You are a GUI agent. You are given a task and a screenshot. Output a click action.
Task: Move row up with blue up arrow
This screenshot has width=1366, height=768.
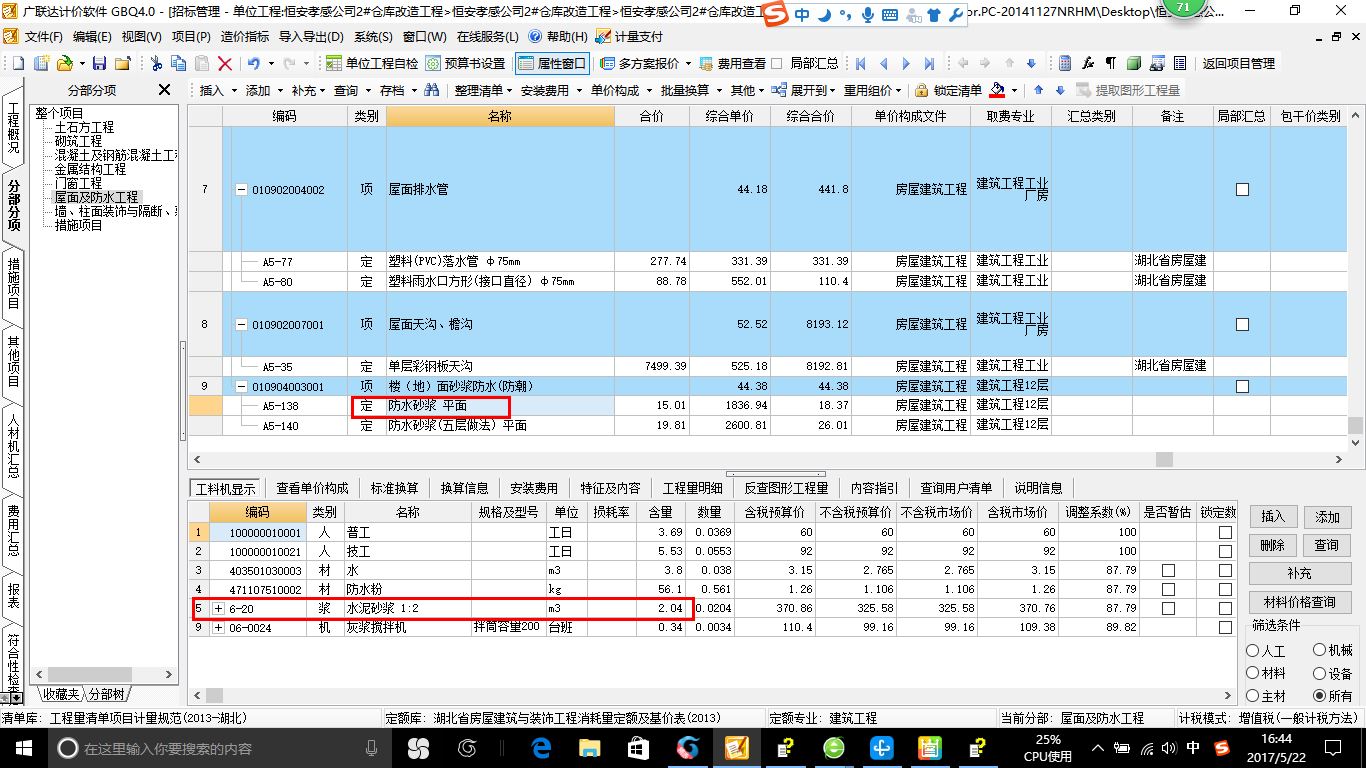pyautogui.click(x=1037, y=90)
